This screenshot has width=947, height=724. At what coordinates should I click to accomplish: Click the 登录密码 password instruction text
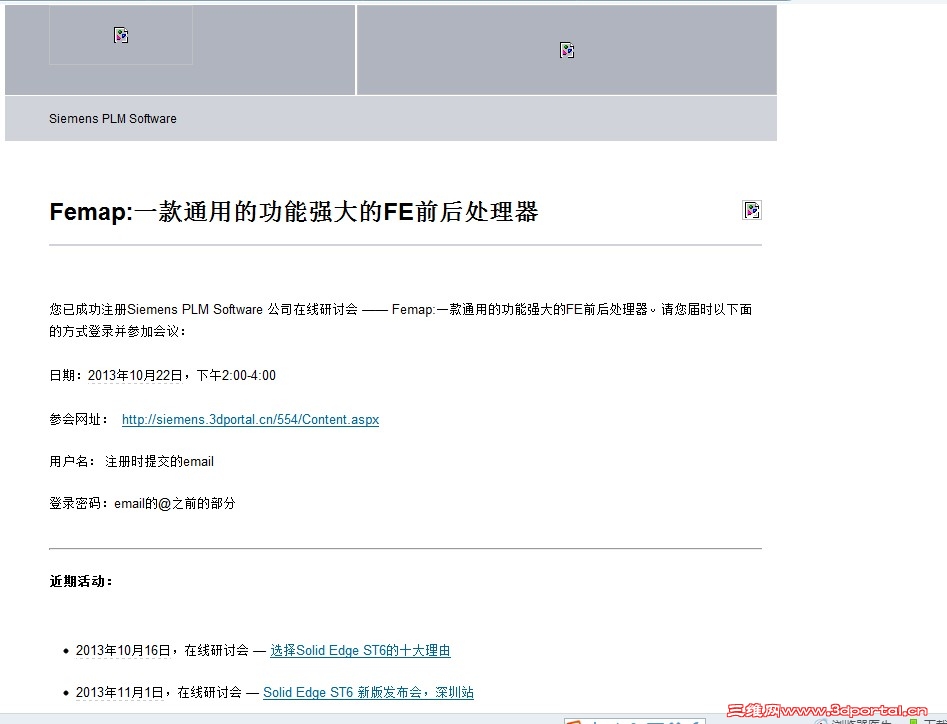click(x=140, y=503)
